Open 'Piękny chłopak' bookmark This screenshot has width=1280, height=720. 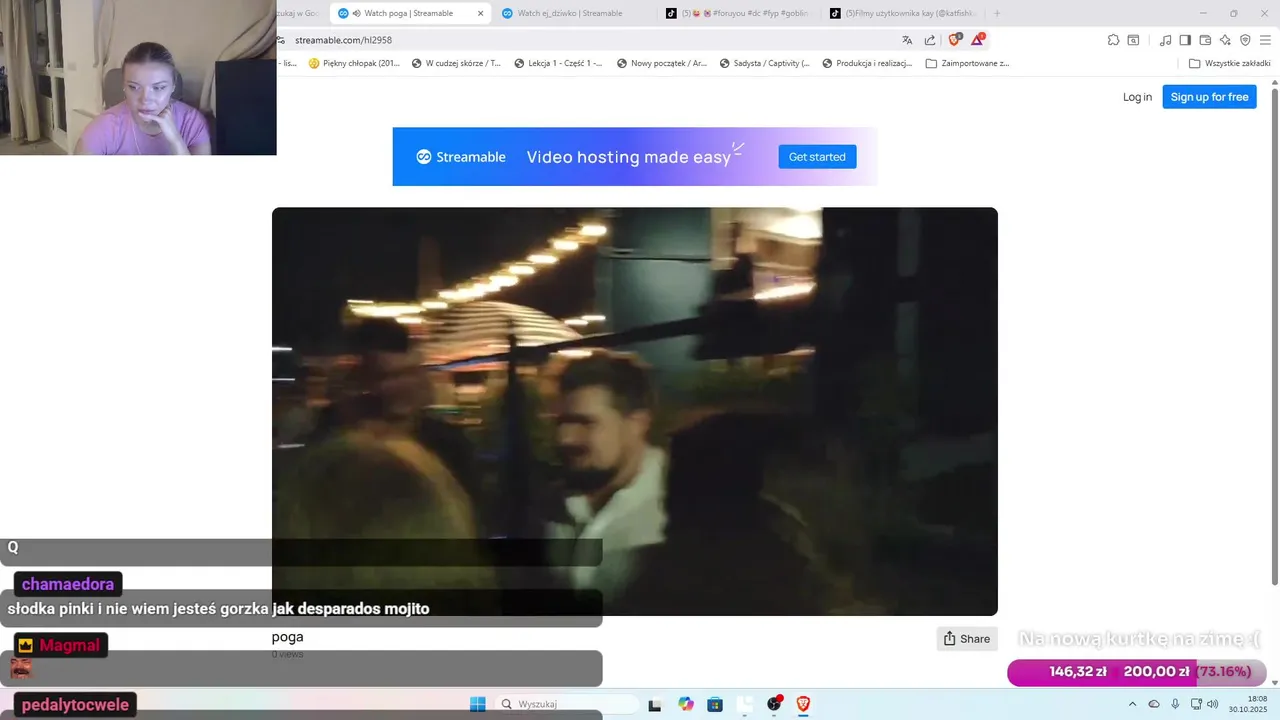pyautogui.click(x=354, y=63)
